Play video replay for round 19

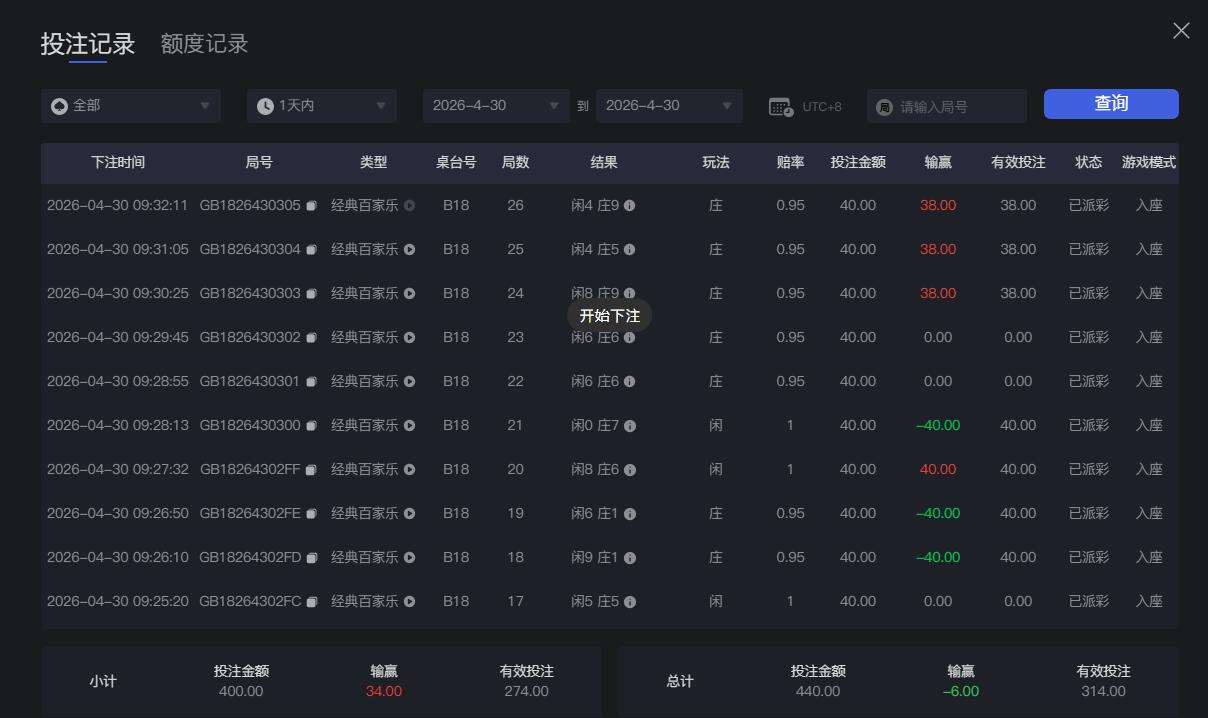[x=409, y=514]
